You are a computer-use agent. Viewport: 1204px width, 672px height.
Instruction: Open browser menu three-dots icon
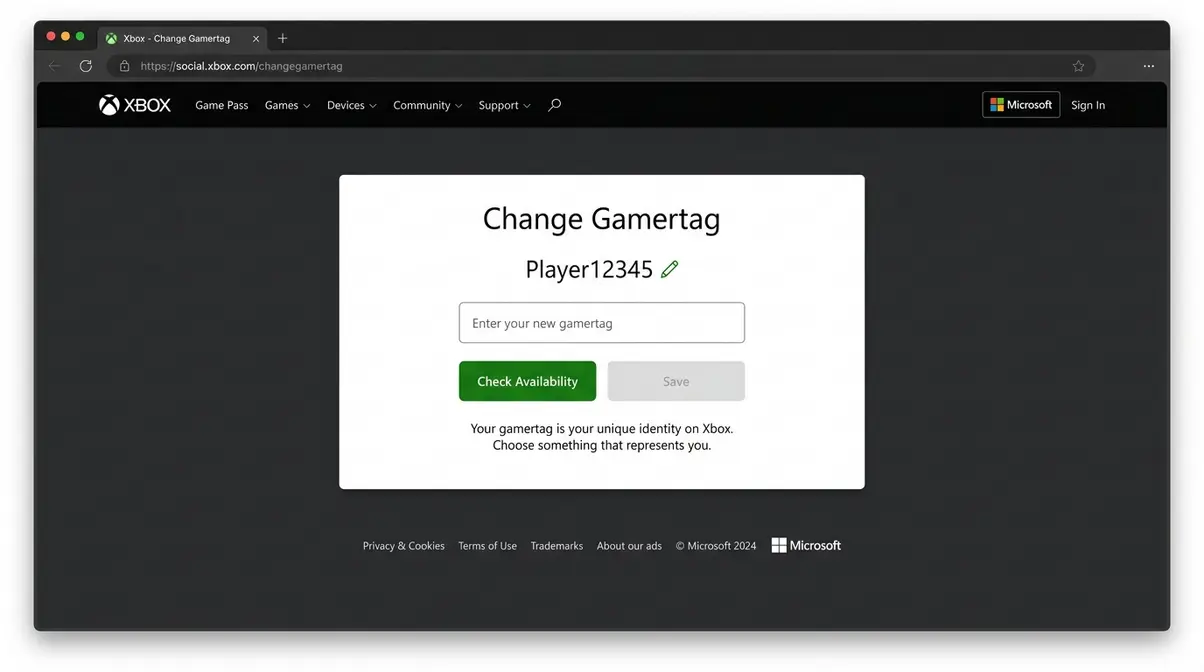1149,66
